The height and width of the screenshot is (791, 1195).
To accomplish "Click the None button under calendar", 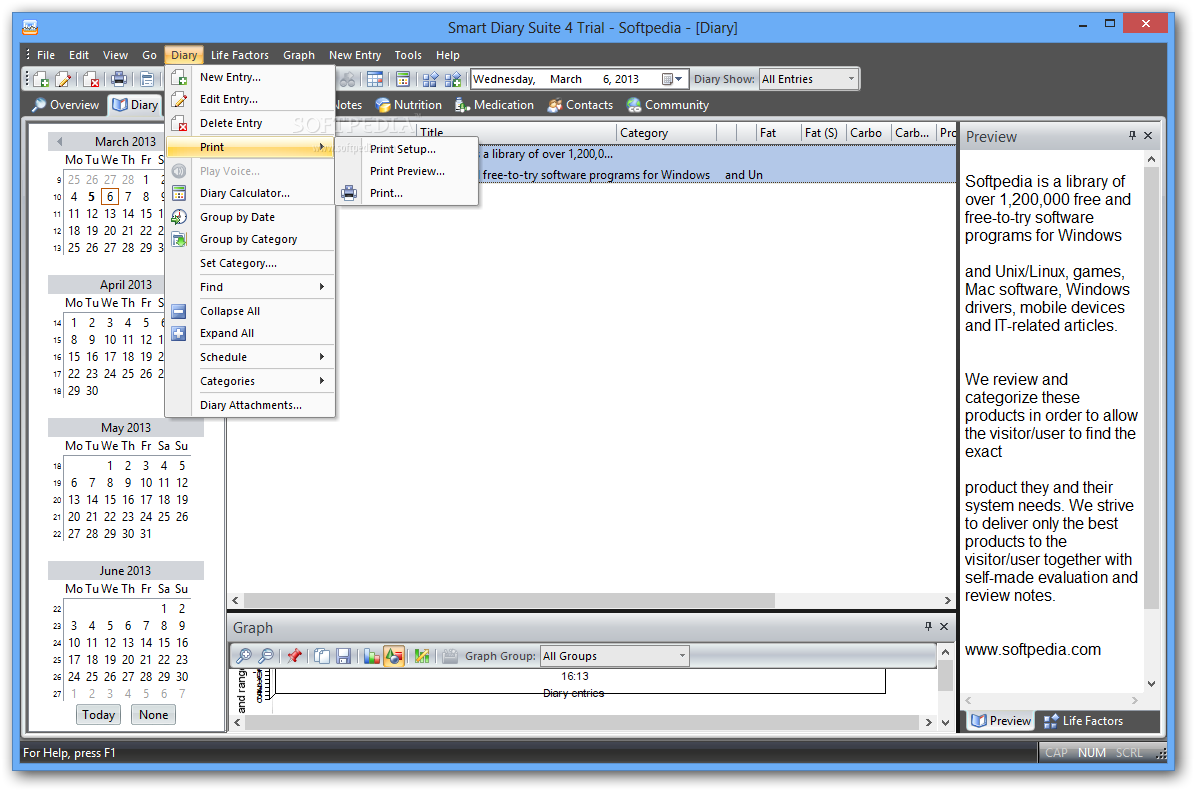I will point(153,715).
